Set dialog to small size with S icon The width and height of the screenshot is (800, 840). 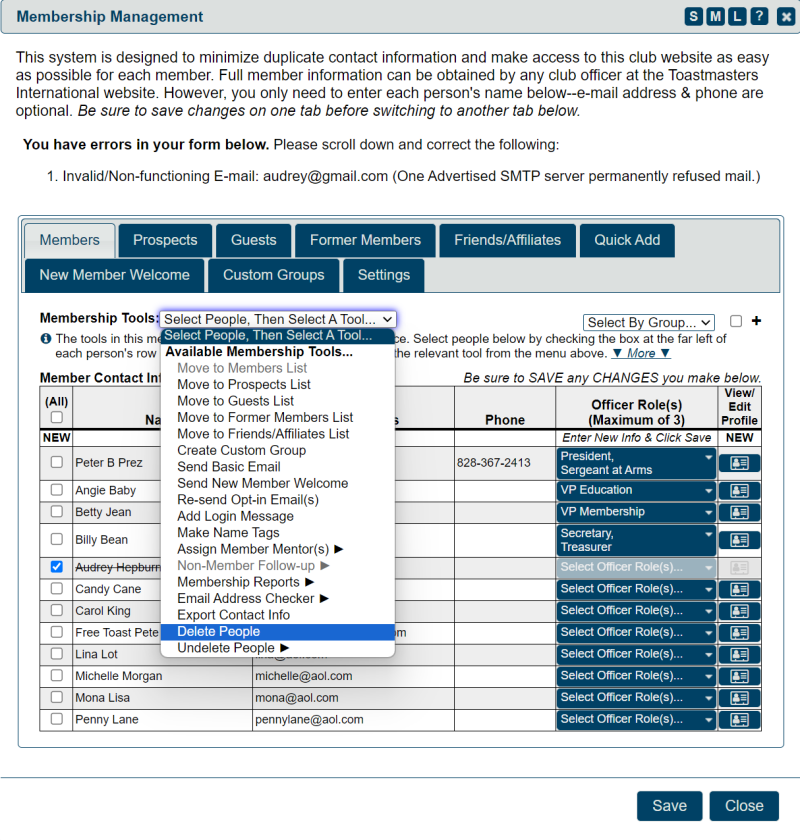(x=693, y=17)
